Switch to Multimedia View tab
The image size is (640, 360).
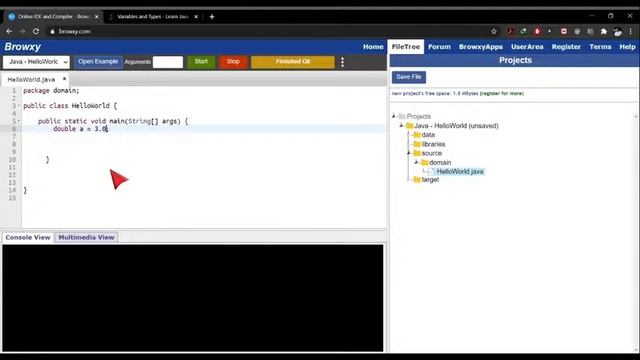86,237
